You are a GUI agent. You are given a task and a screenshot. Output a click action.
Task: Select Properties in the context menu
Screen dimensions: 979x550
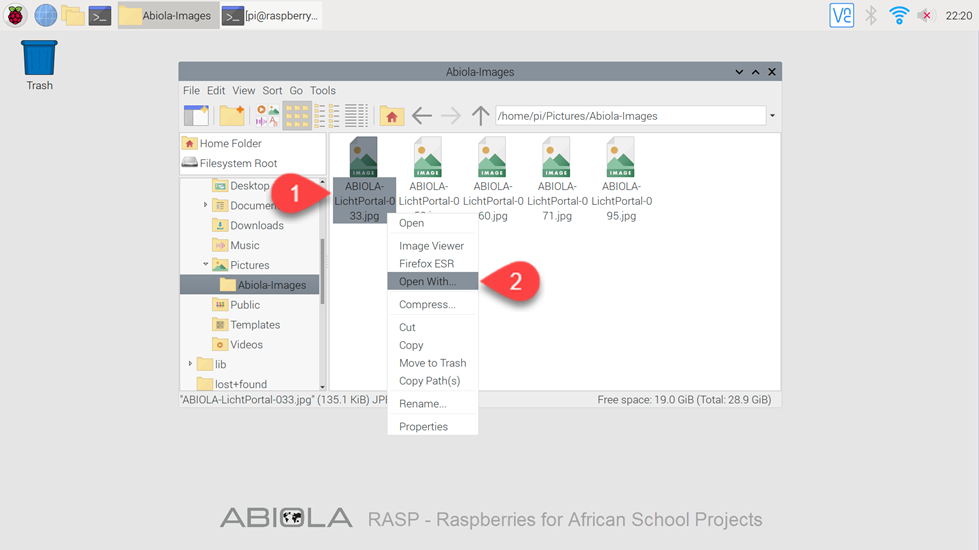pos(423,427)
